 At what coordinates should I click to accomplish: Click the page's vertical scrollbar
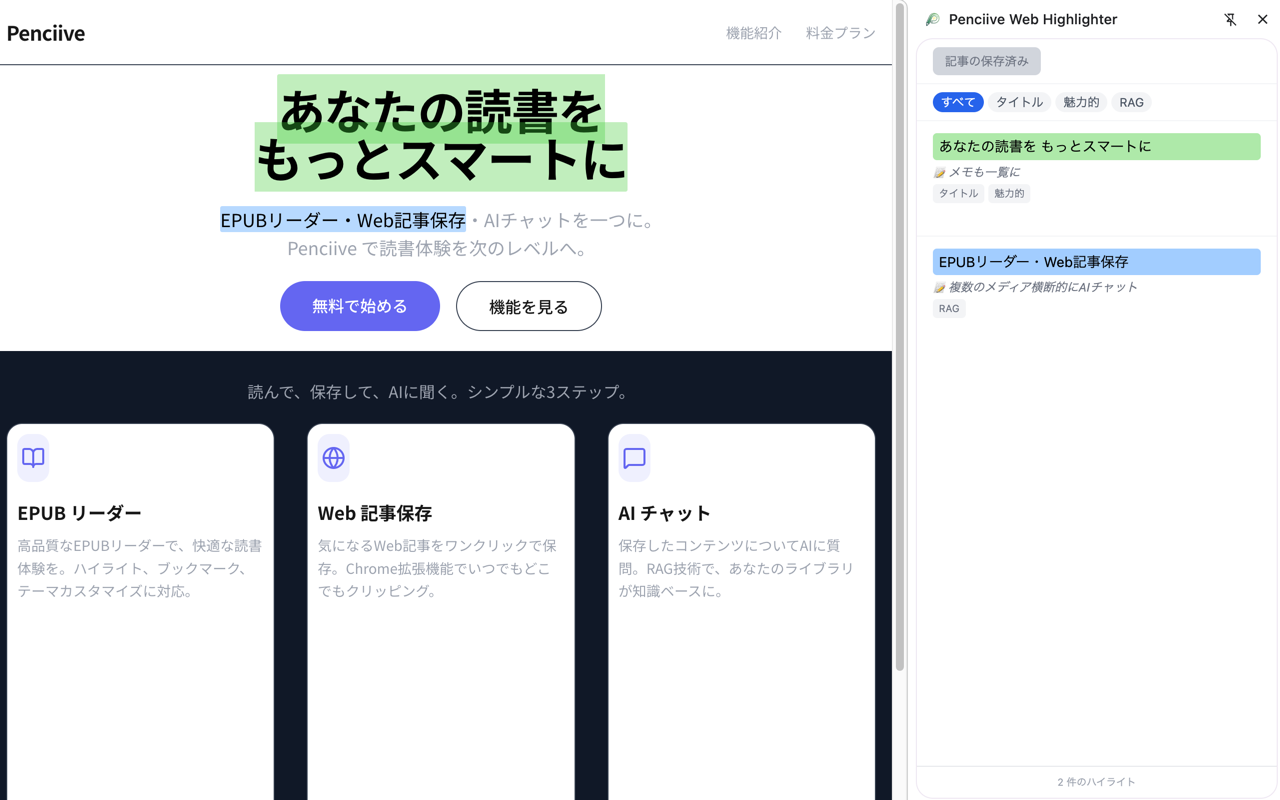coord(900,338)
